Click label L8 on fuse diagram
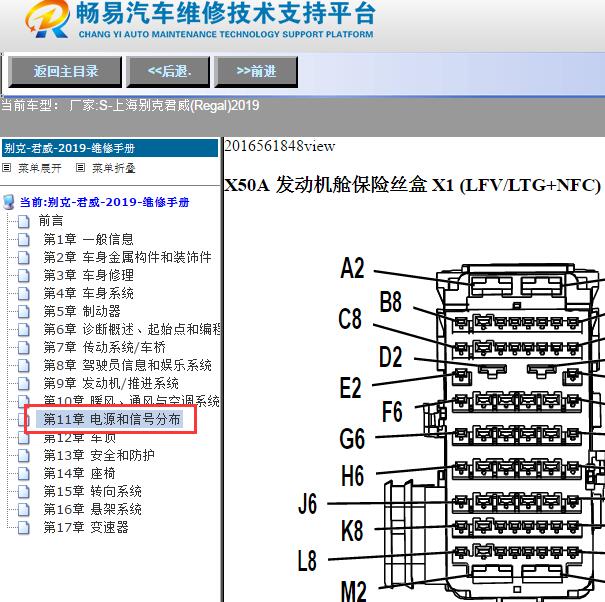Screen dimensions: 605x602 [x=307, y=561]
